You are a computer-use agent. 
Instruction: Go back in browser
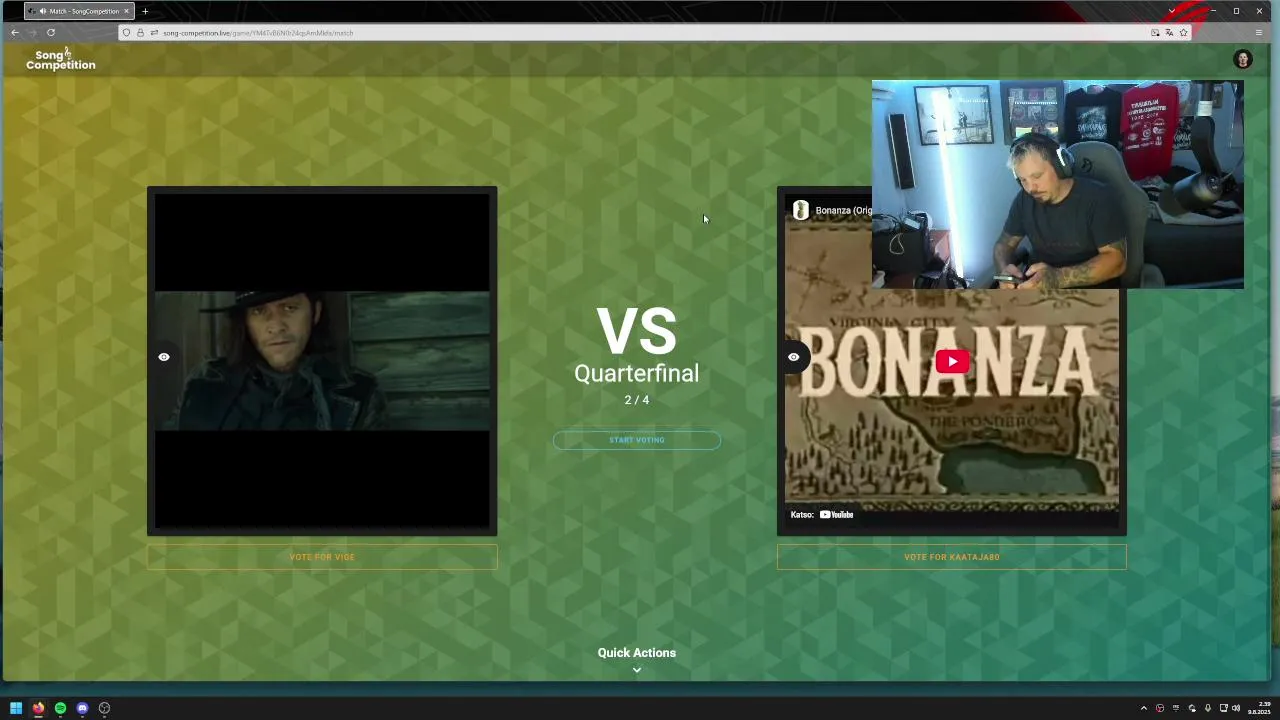(15, 33)
